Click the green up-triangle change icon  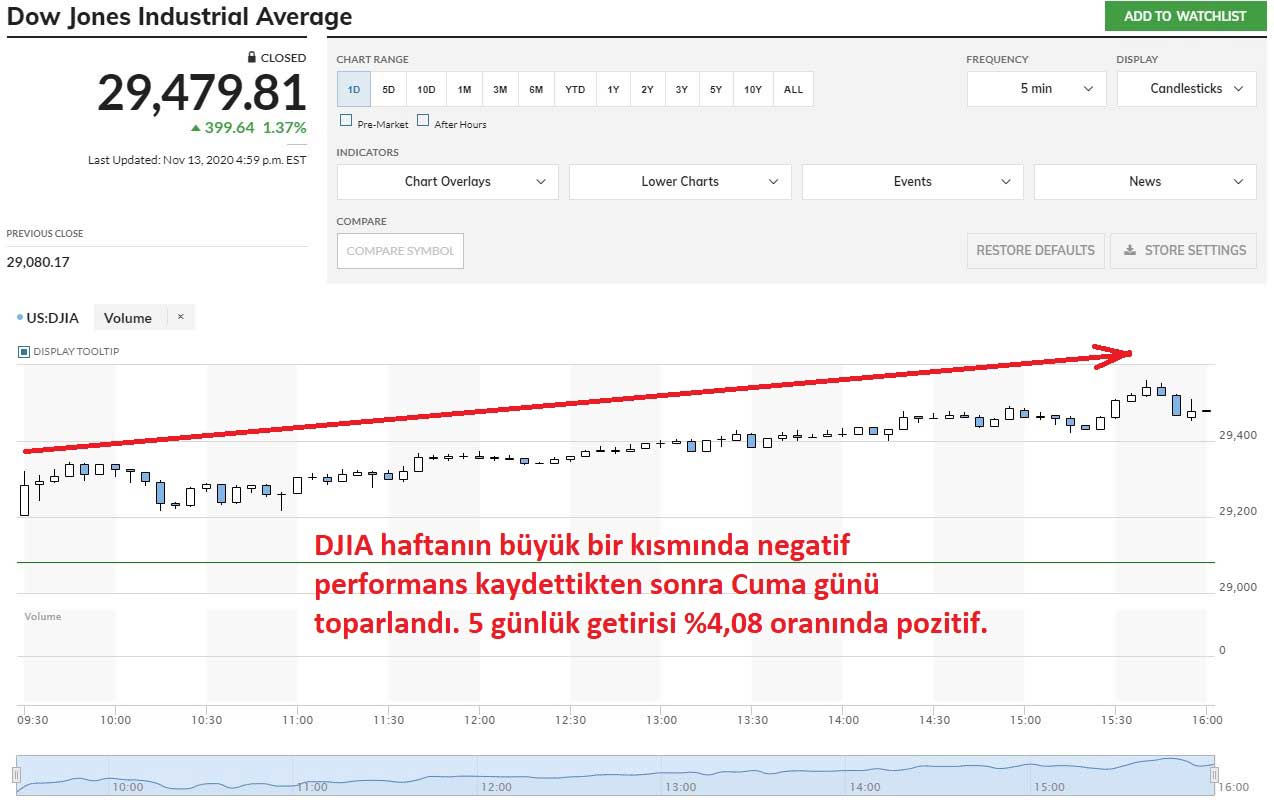(195, 128)
